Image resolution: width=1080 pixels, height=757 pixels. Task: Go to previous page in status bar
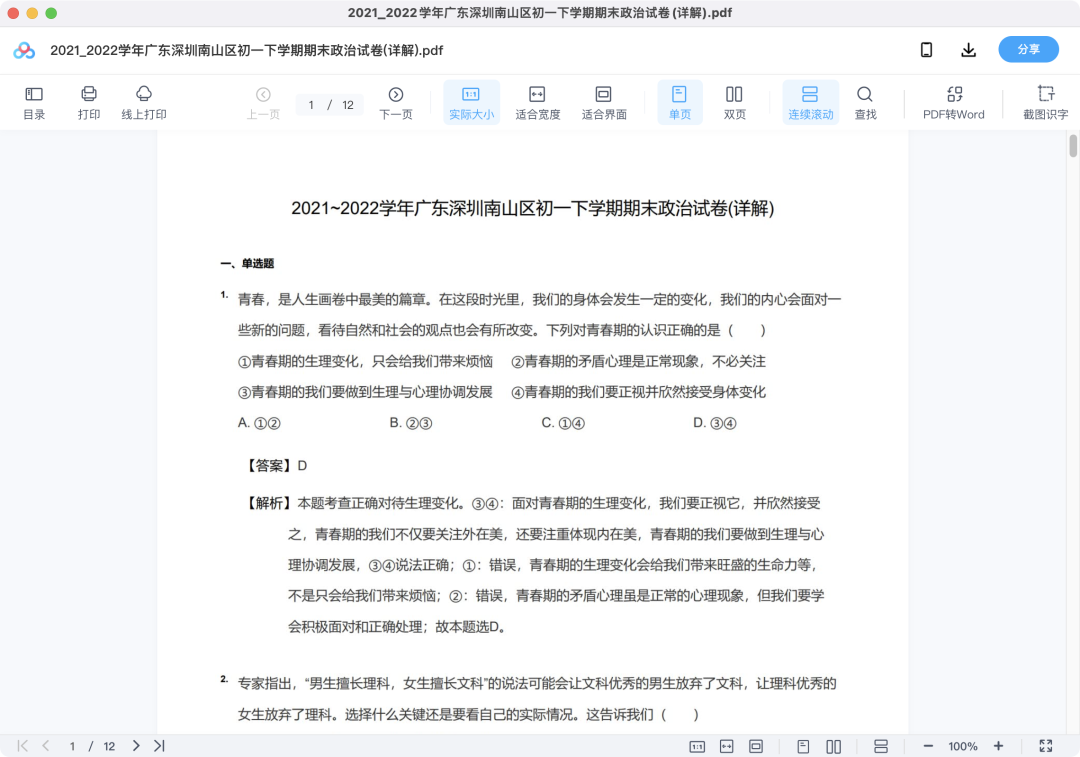pos(45,746)
